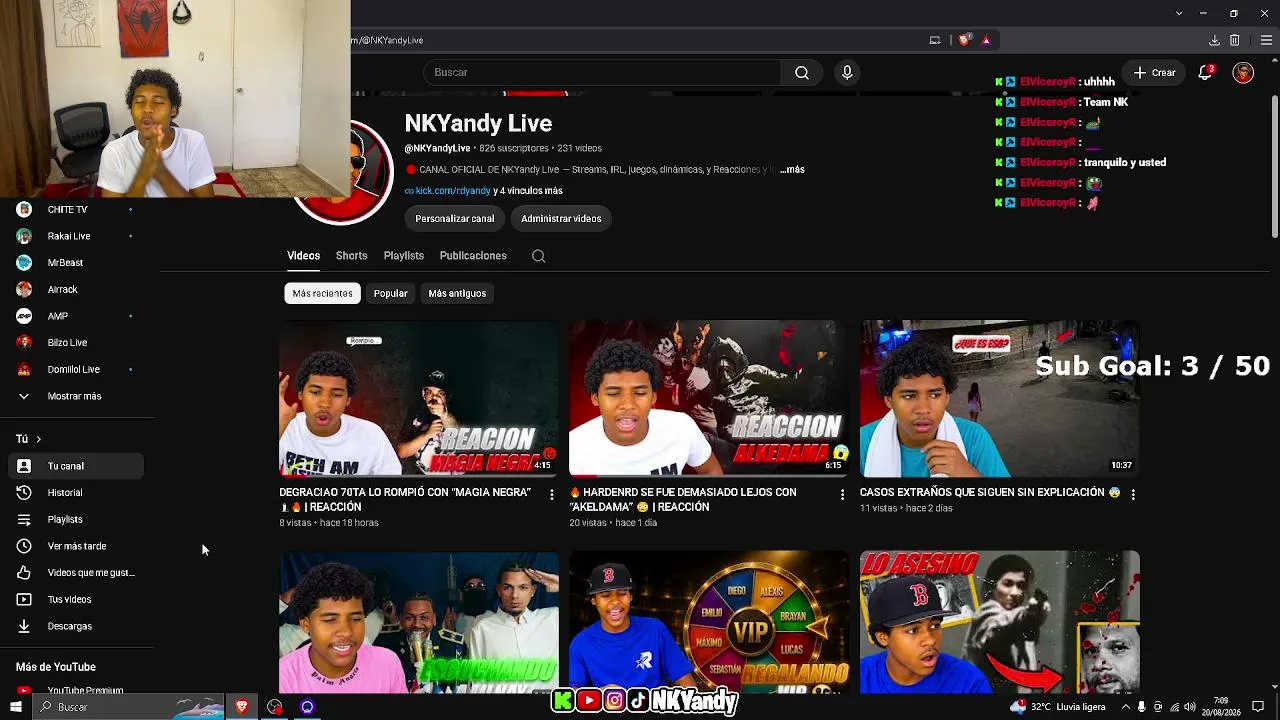Open the kick.com/rdyandy link
Viewport: 1280px width, 720px height.
coord(453,191)
